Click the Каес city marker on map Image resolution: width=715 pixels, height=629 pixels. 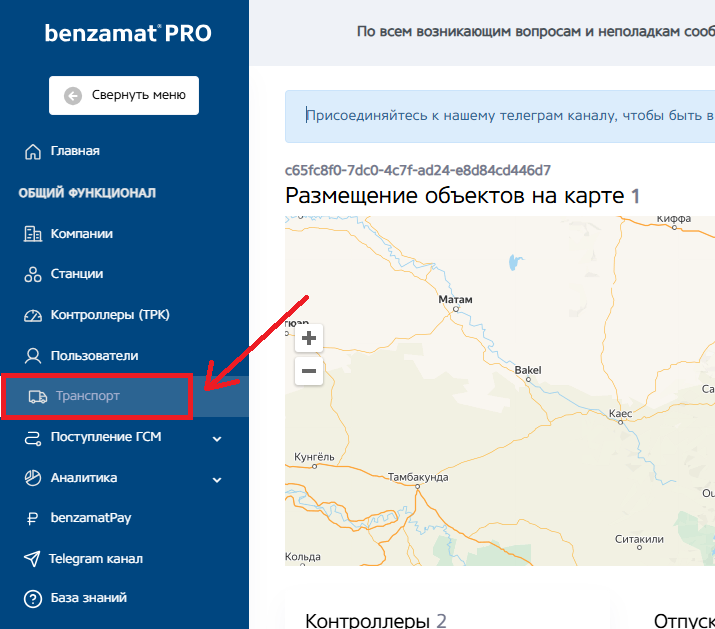pos(620,422)
